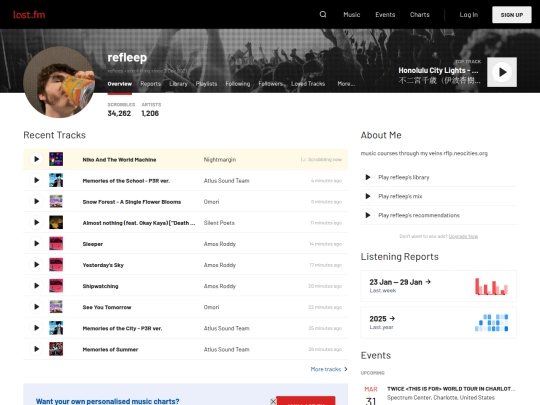Click the scrobbles count 34,282
This screenshot has height=405, width=540.
119,113
